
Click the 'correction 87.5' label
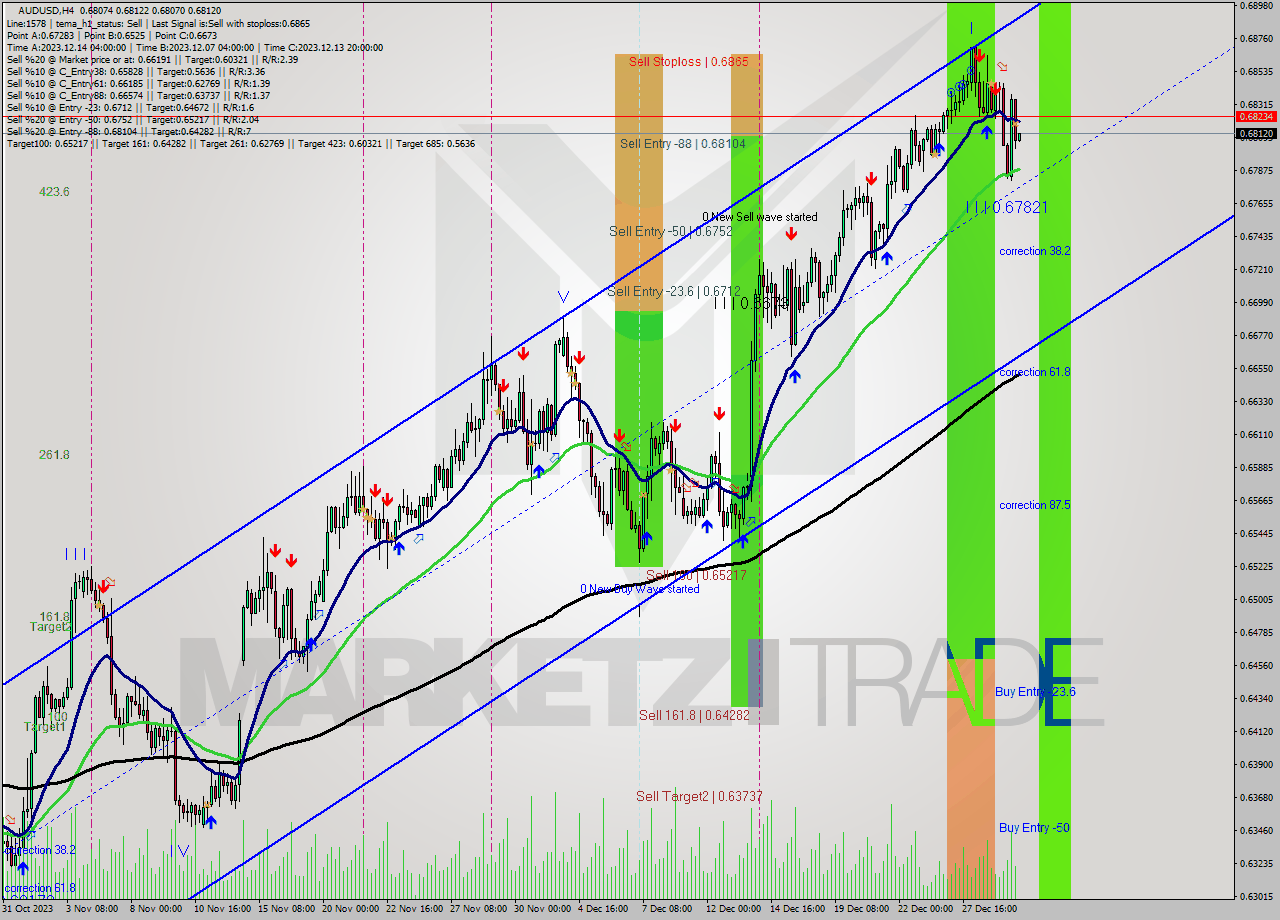tap(1035, 505)
